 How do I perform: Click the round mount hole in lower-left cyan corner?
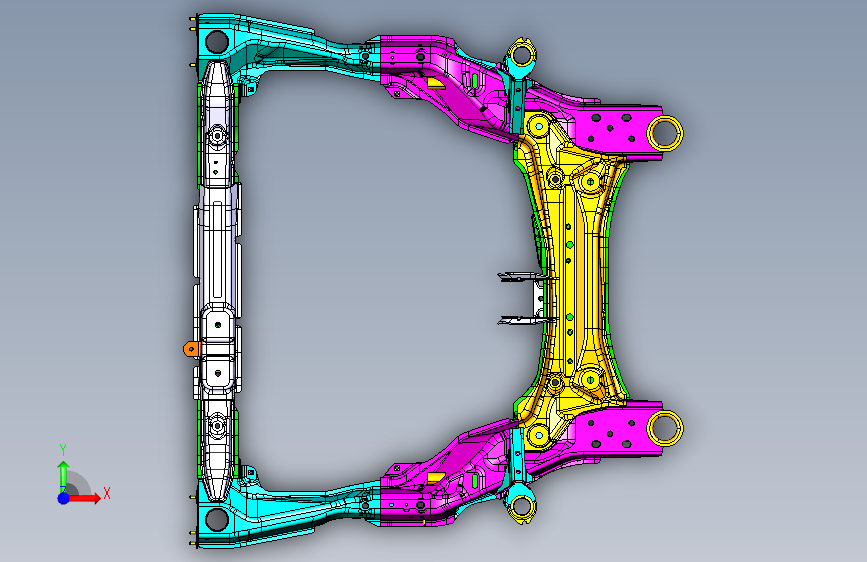click(216, 519)
